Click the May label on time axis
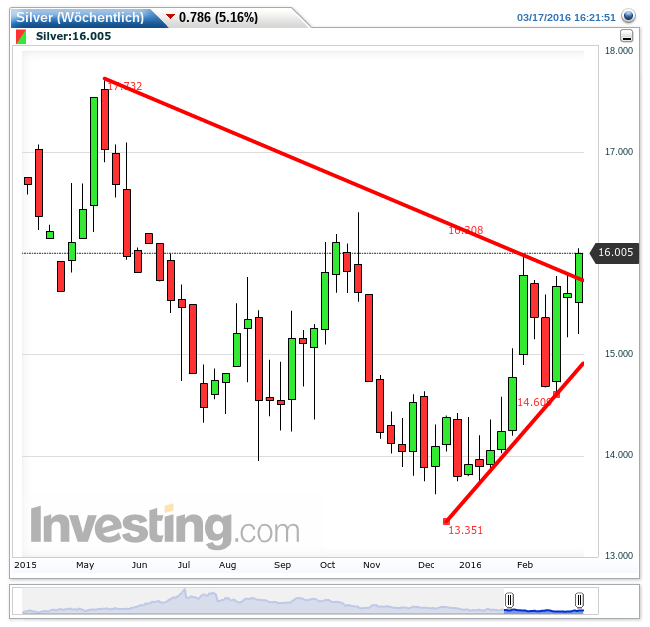 [85, 565]
